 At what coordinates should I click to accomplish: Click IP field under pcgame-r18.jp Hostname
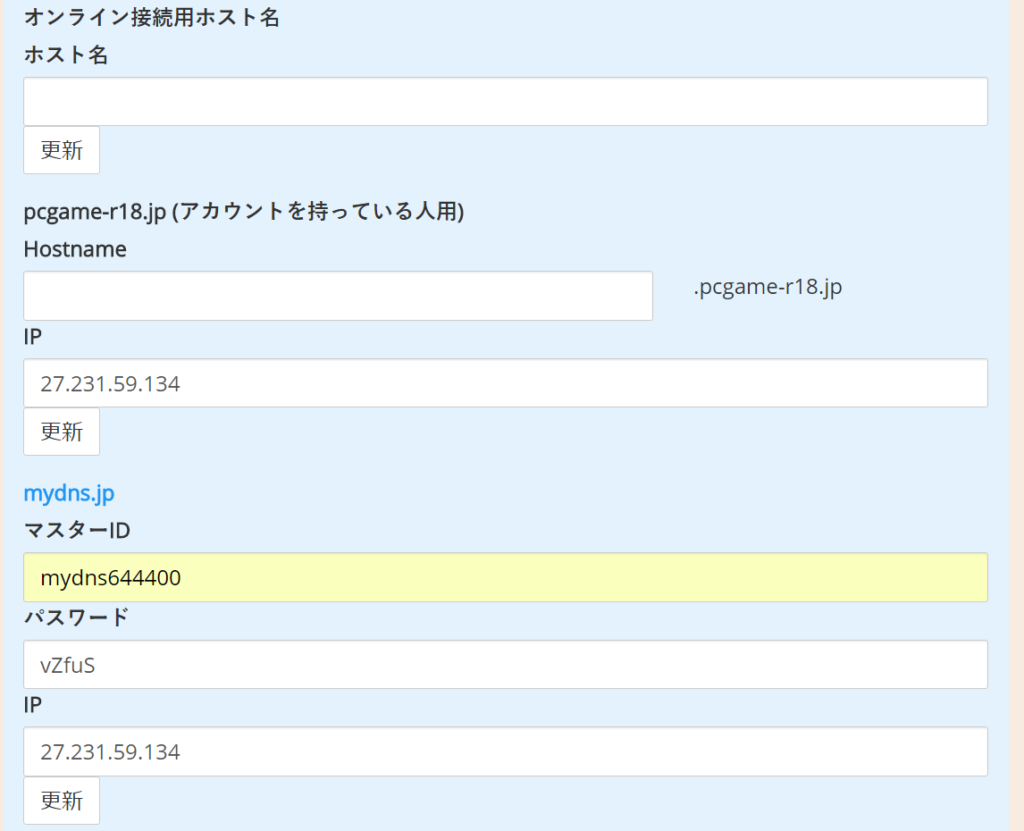505,383
